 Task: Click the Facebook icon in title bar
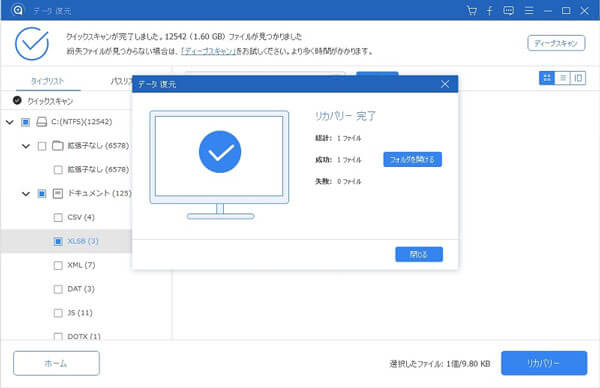click(x=489, y=10)
